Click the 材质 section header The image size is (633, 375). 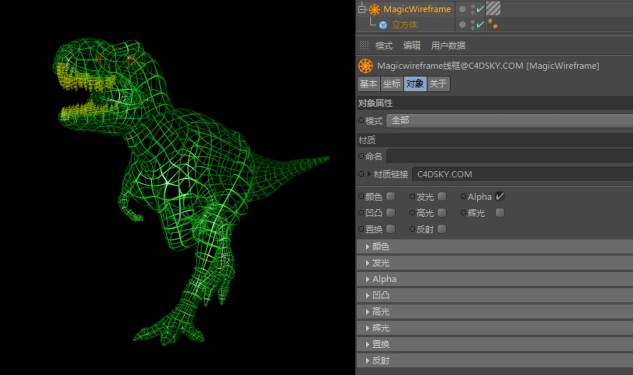coord(495,140)
